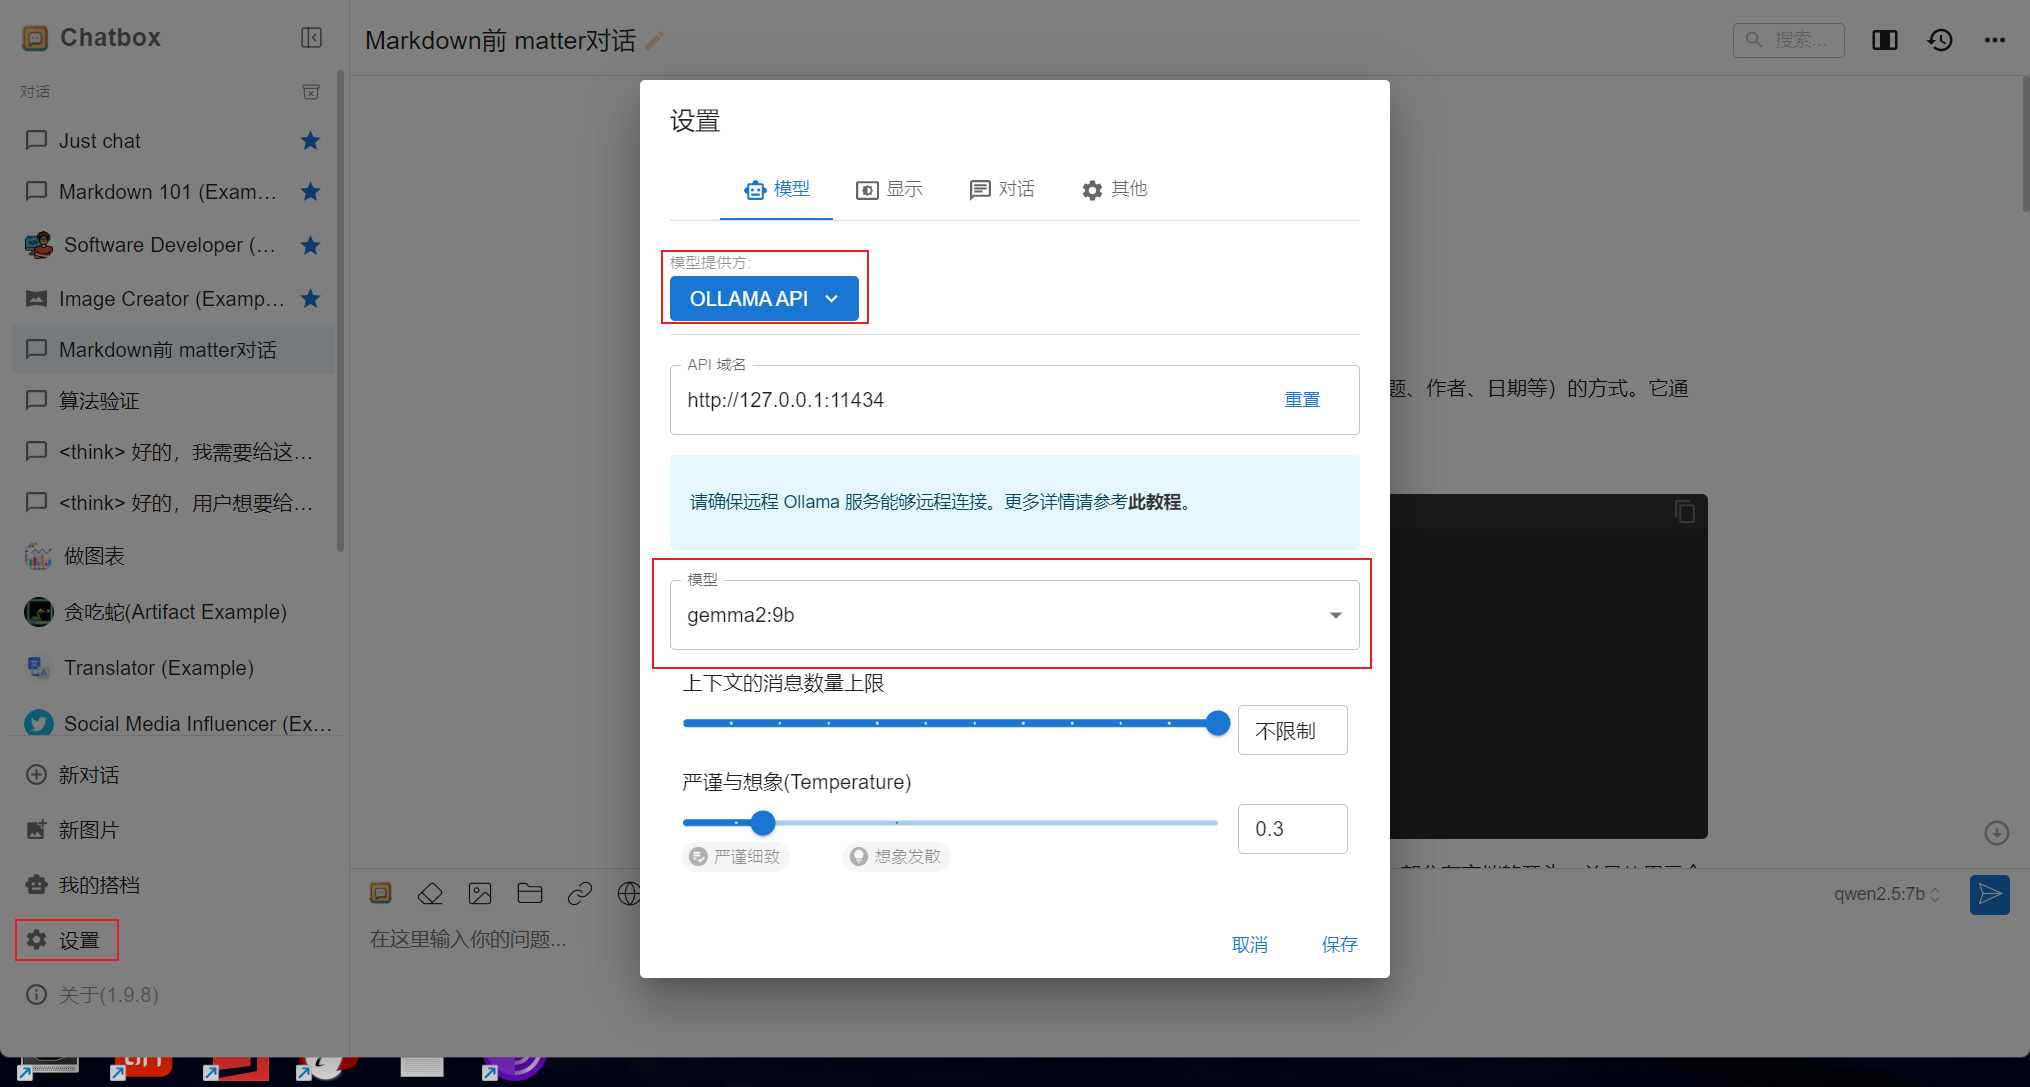The height and width of the screenshot is (1087, 2030).
Task: Toggle star on Markdown 101 example
Action: click(310, 192)
